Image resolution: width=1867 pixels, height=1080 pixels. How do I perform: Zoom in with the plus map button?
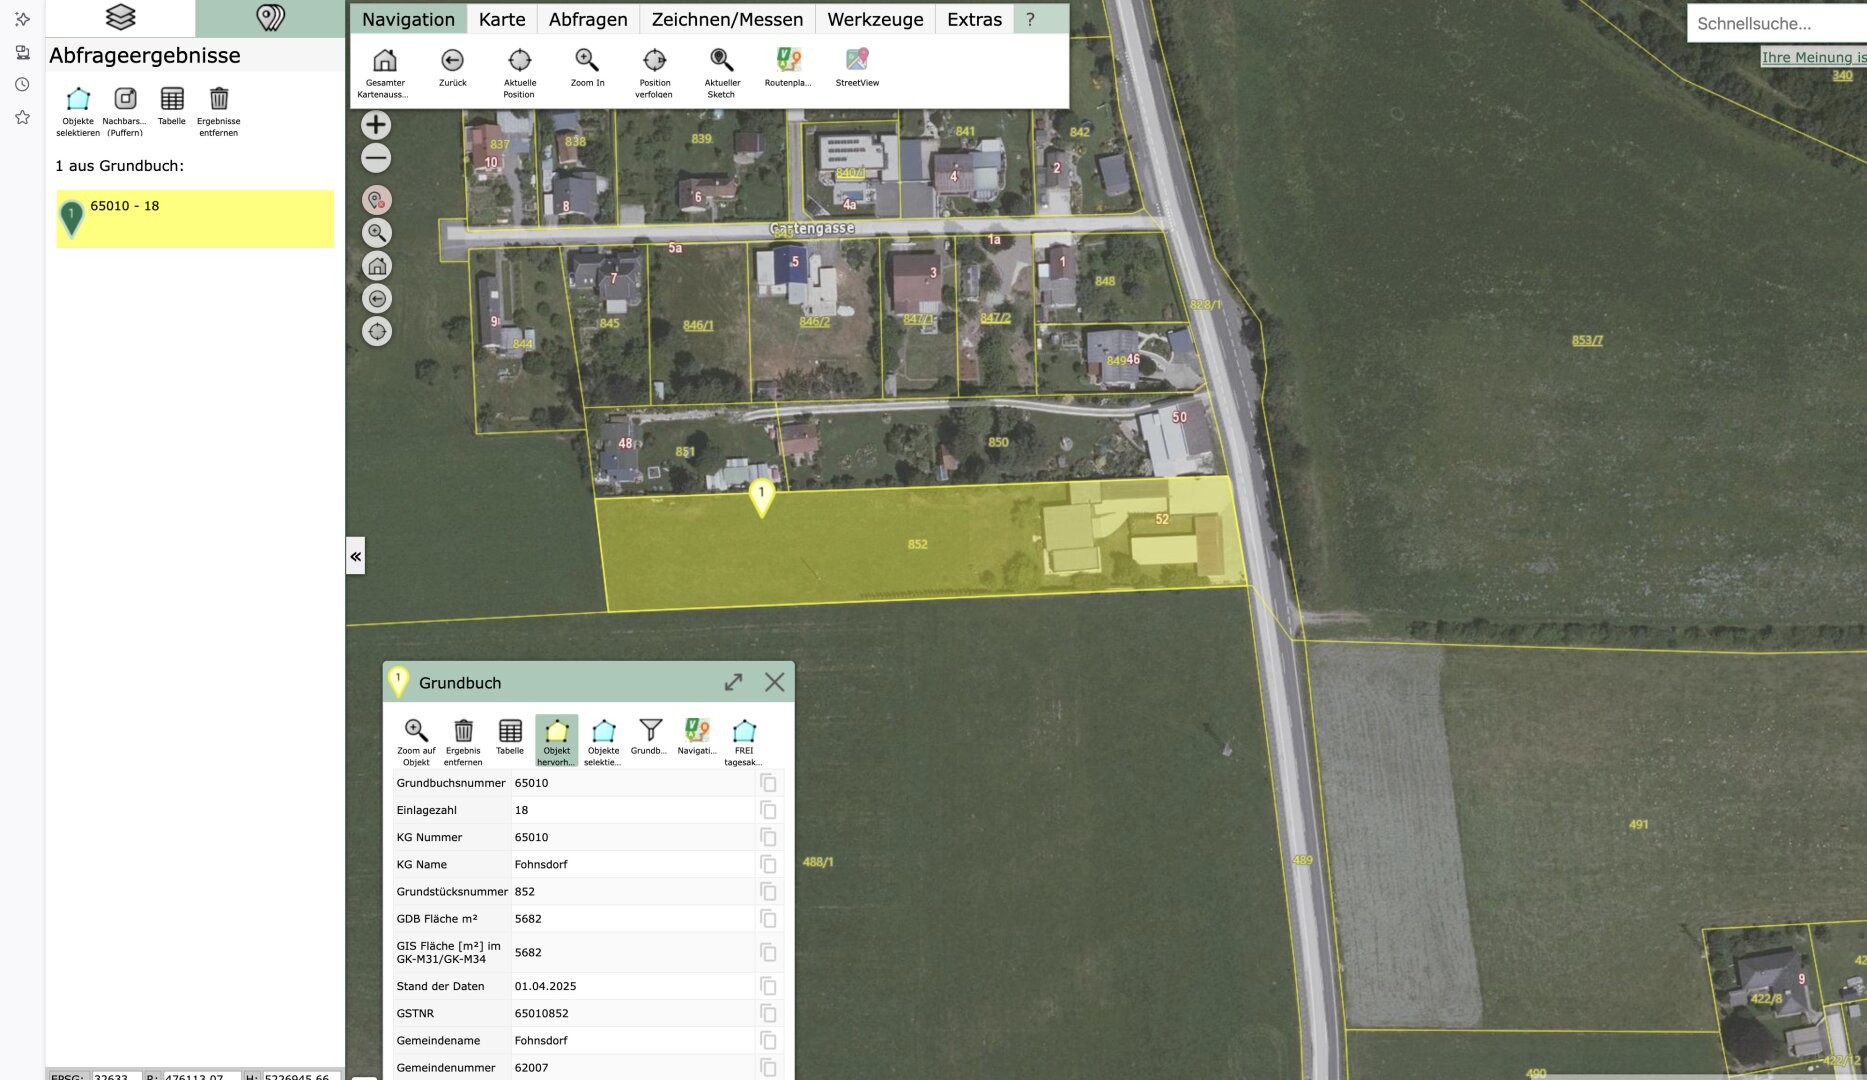coord(376,125)
